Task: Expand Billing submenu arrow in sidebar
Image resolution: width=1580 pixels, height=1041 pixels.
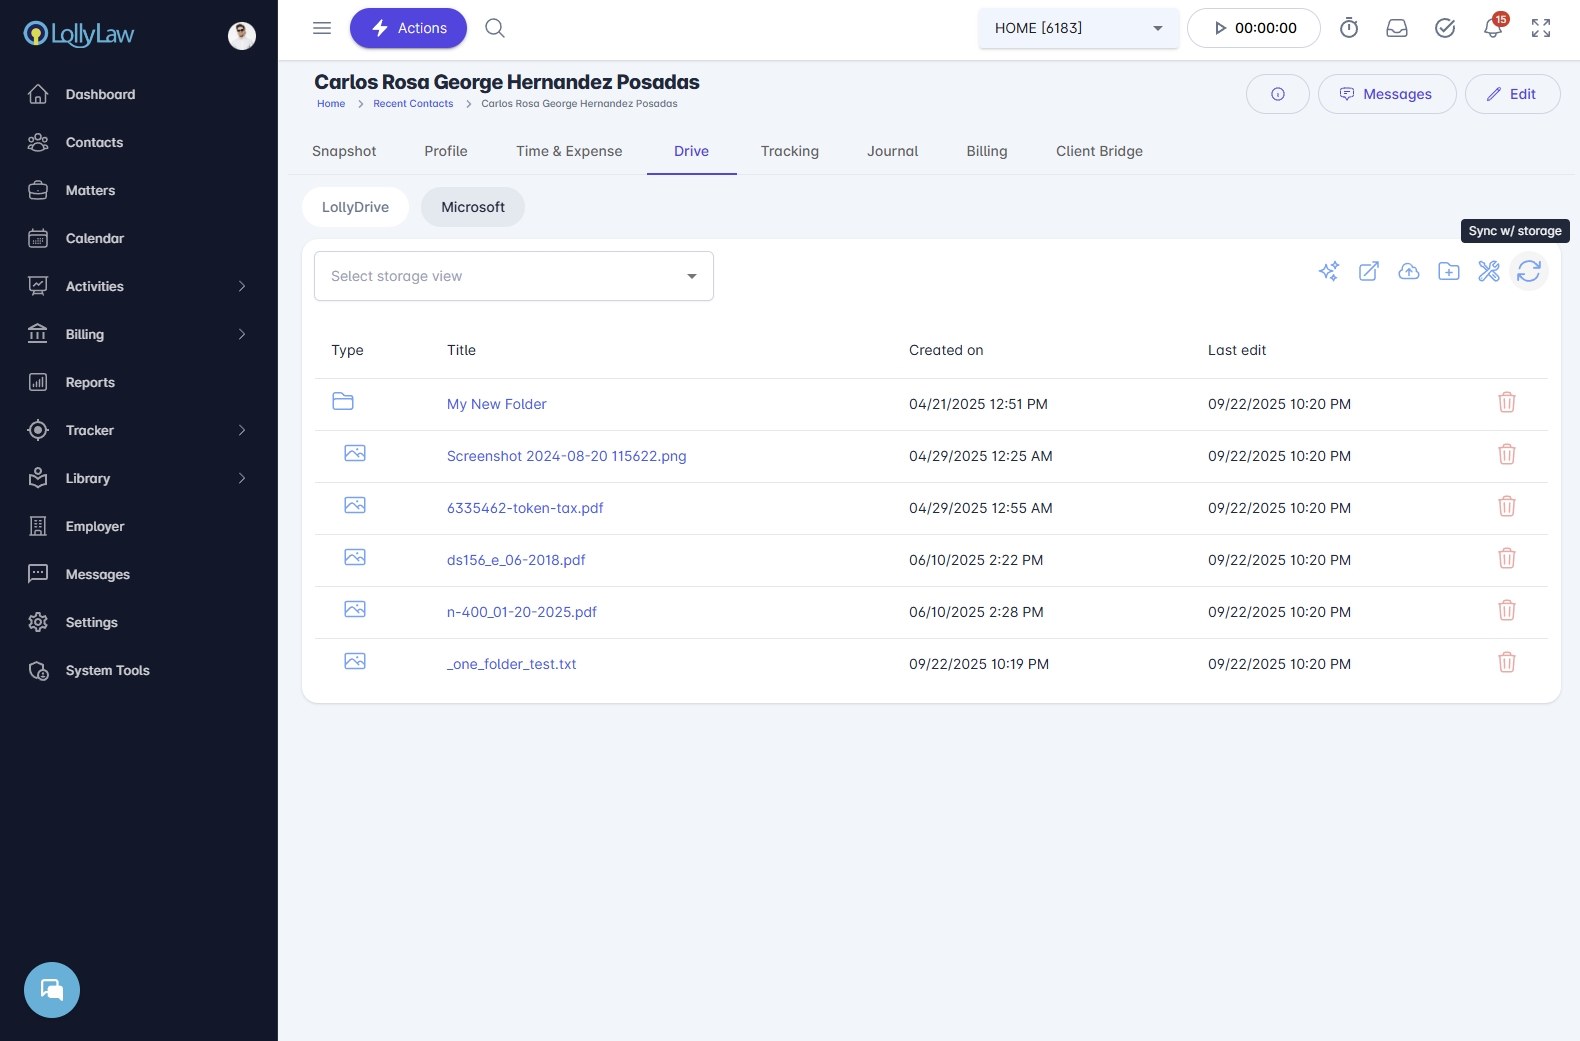Action: (242, 334)
